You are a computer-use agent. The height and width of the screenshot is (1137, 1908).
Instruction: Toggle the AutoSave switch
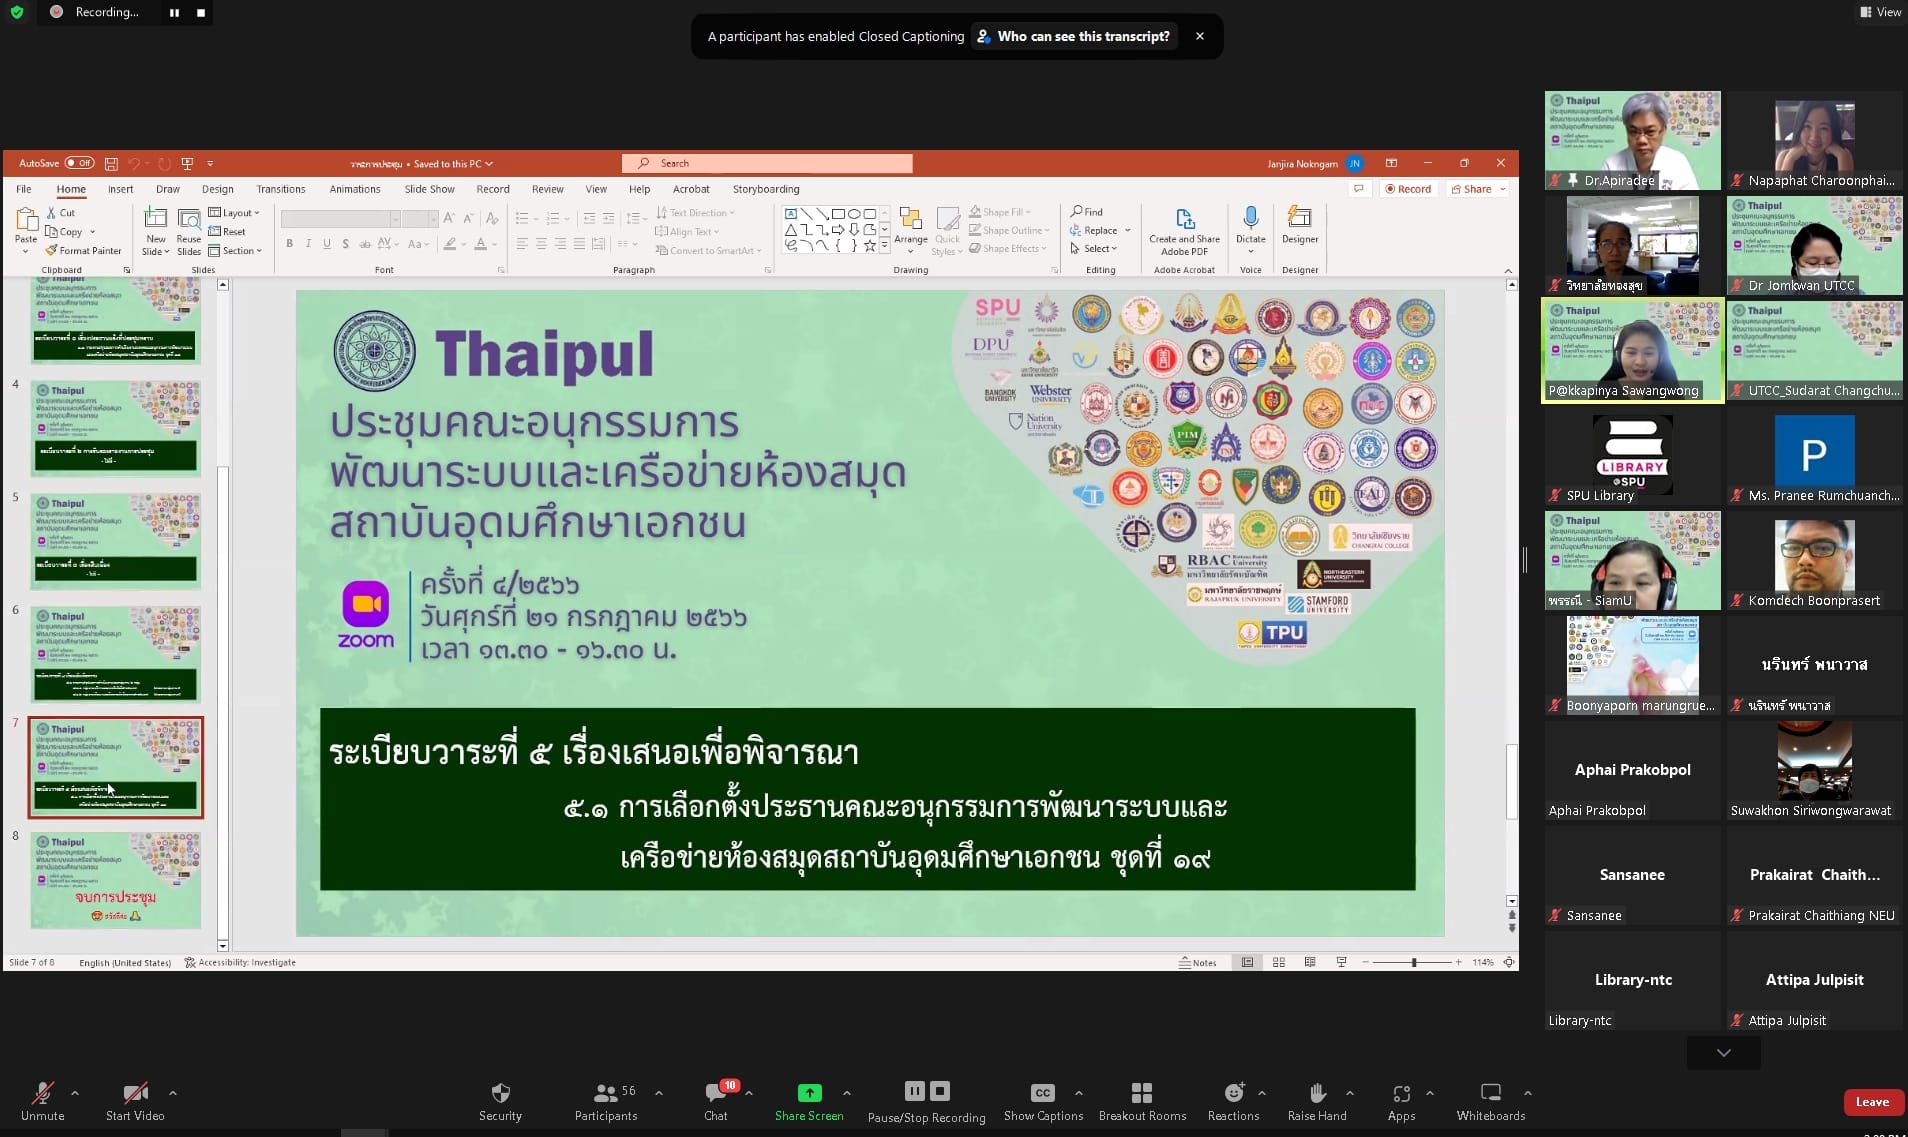point(79,163)
